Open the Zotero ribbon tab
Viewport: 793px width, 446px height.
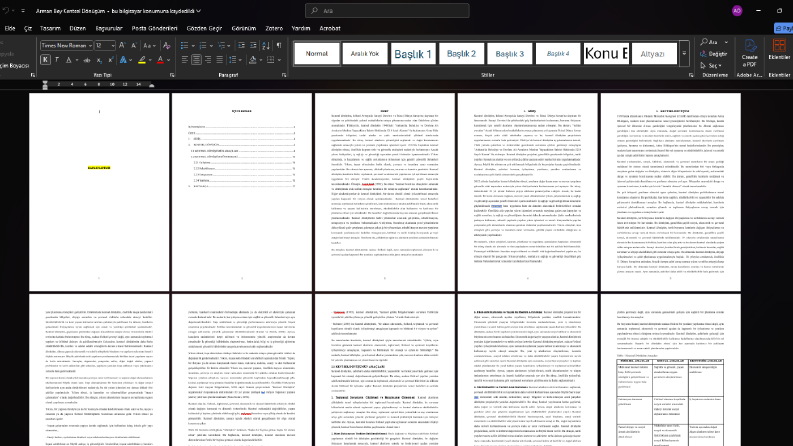click(x=274, y=28)
